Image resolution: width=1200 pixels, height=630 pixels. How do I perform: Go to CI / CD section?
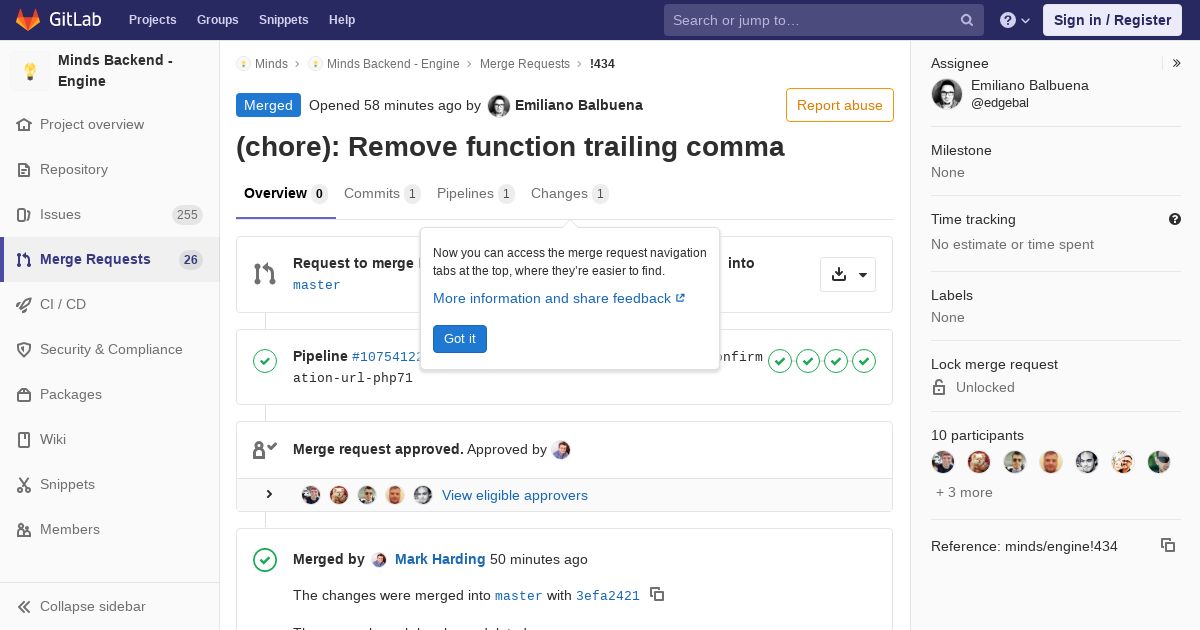point(63,304)
